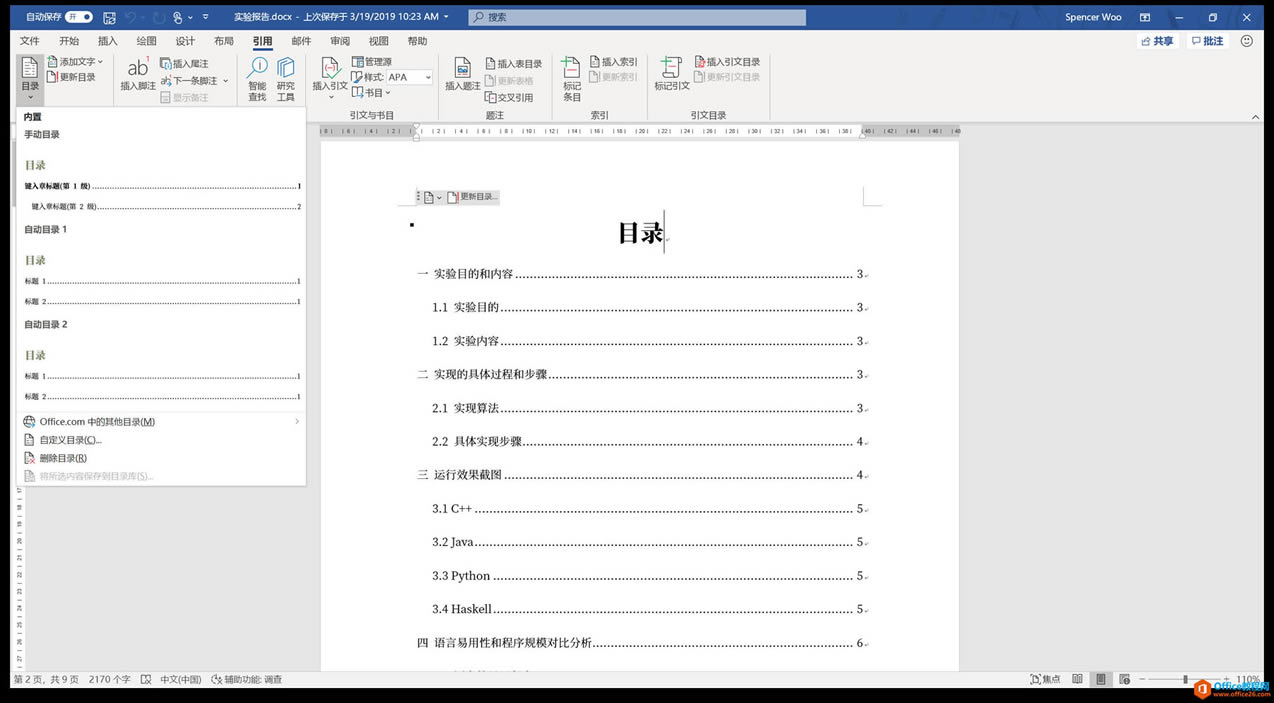
Task: Click the 共享 share button
Action: [x=1156, y=41]
